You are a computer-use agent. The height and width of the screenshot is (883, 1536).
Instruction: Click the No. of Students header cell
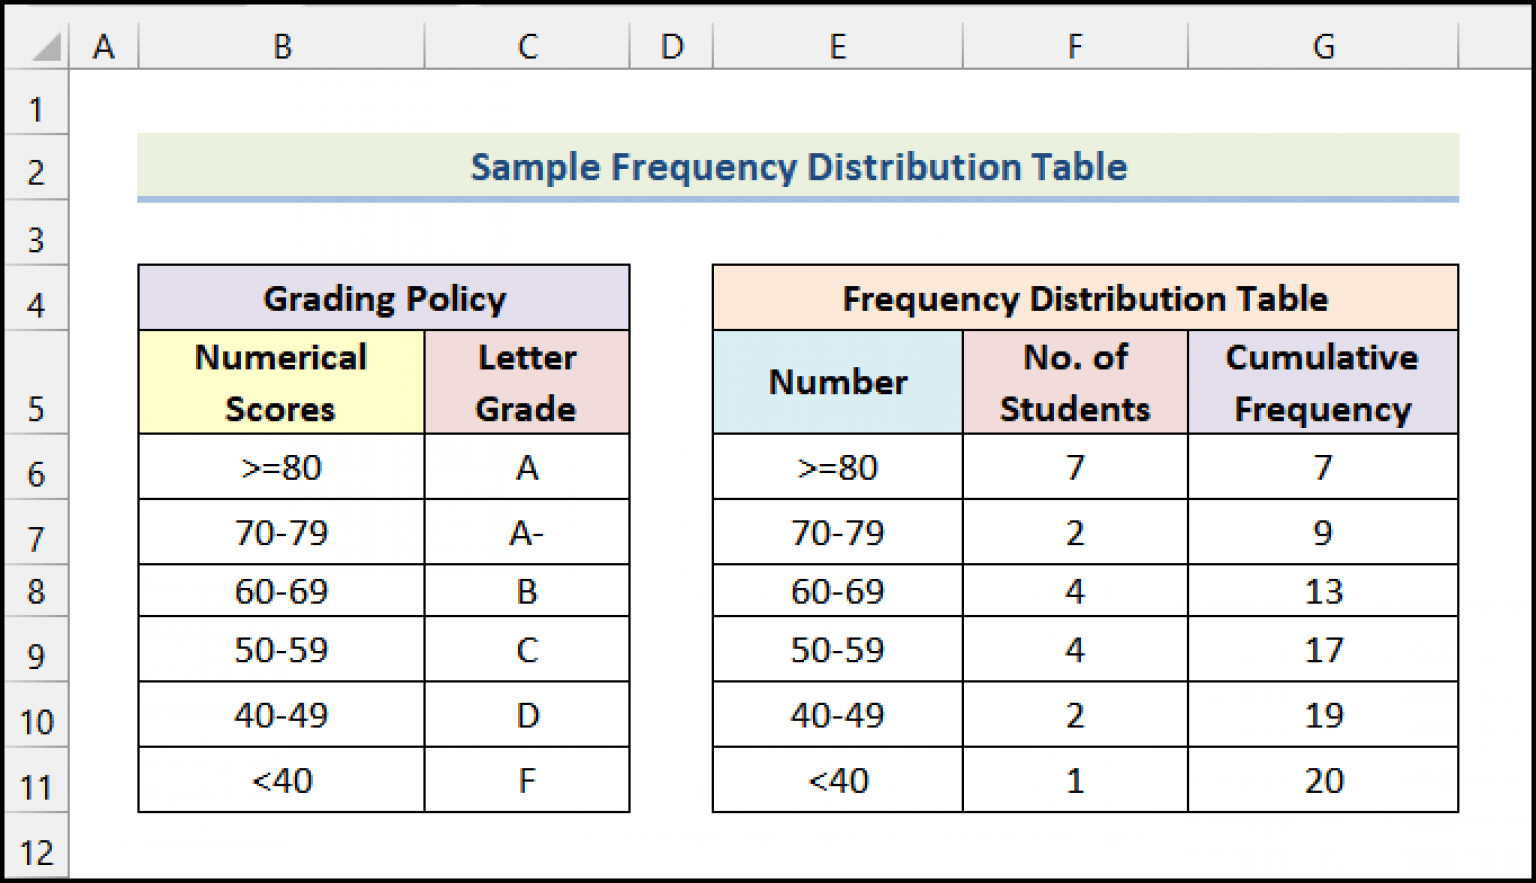[1074, 382]
